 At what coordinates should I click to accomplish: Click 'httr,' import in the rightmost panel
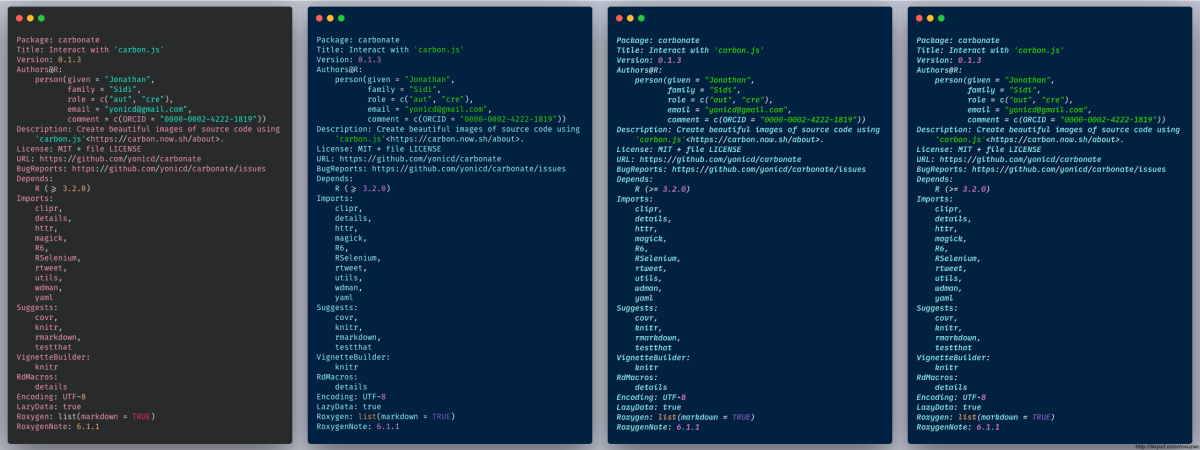coord(947,228)
